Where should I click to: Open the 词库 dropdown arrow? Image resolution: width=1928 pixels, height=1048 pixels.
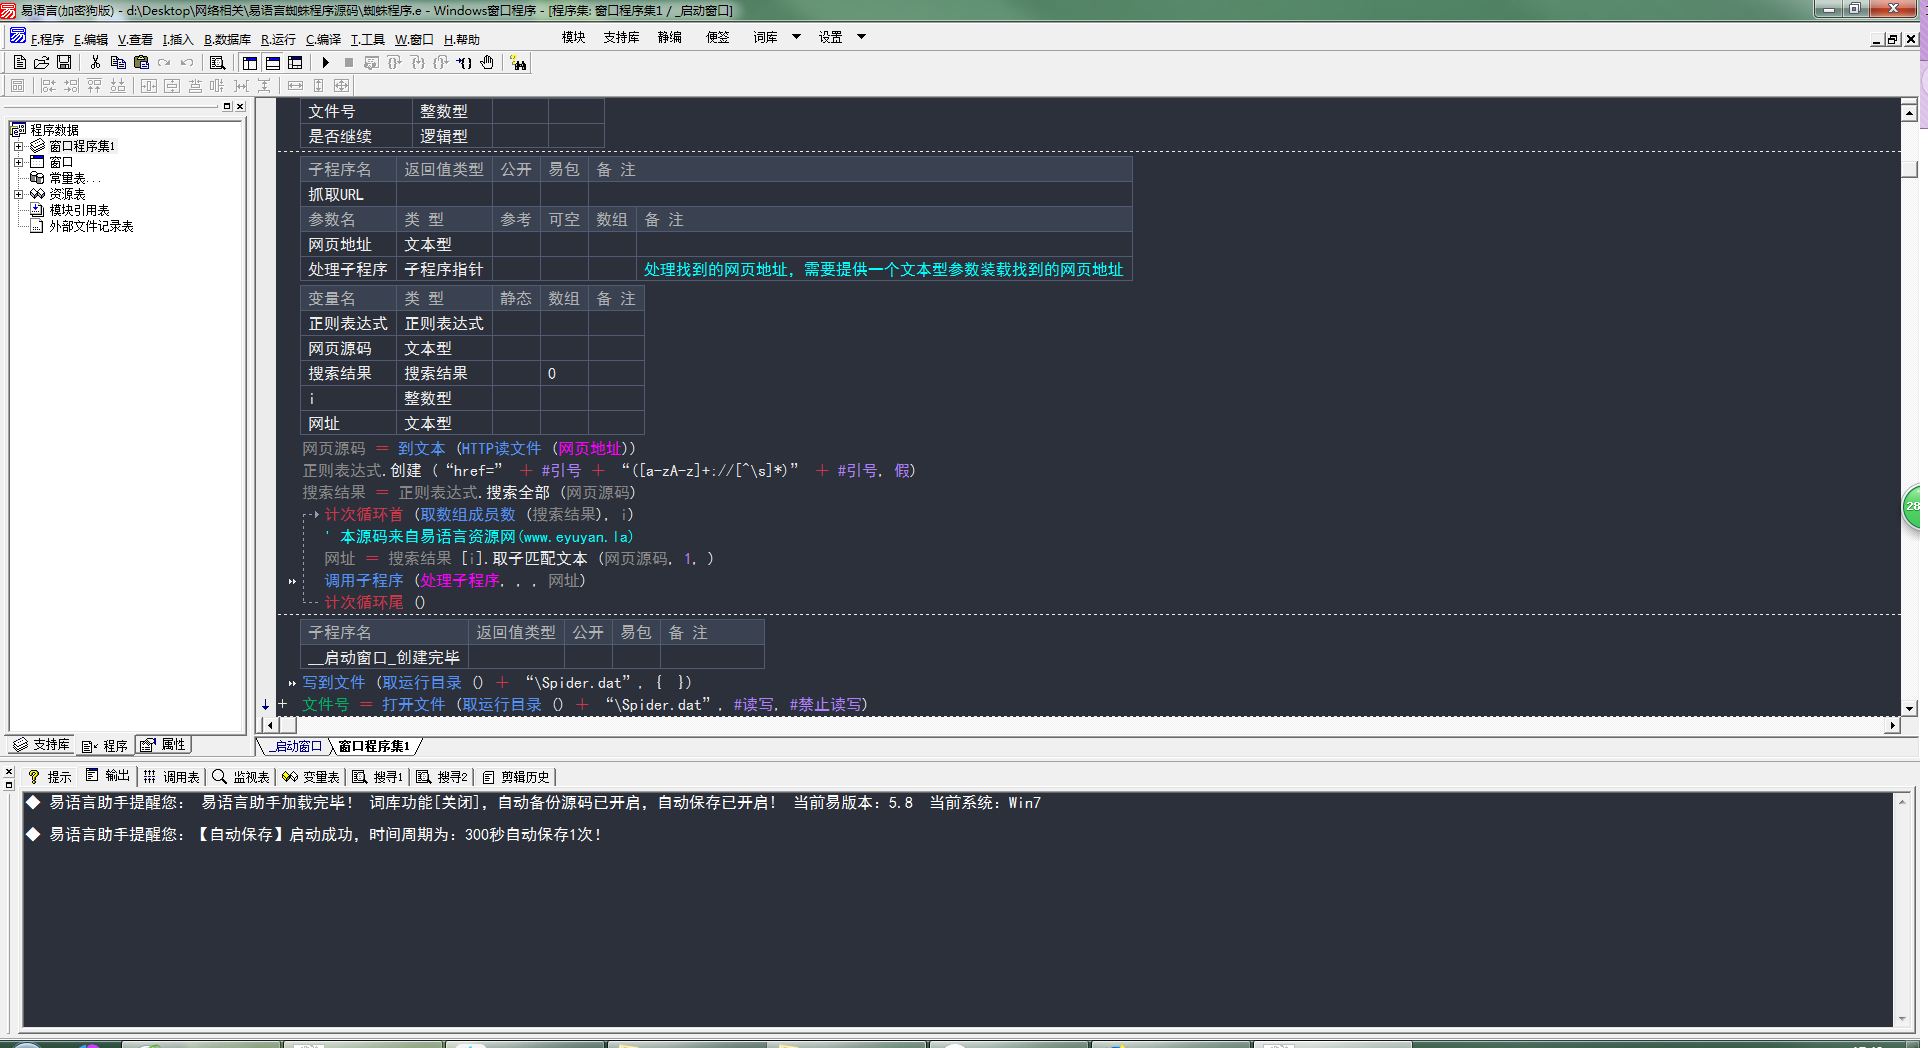(797, 37)
